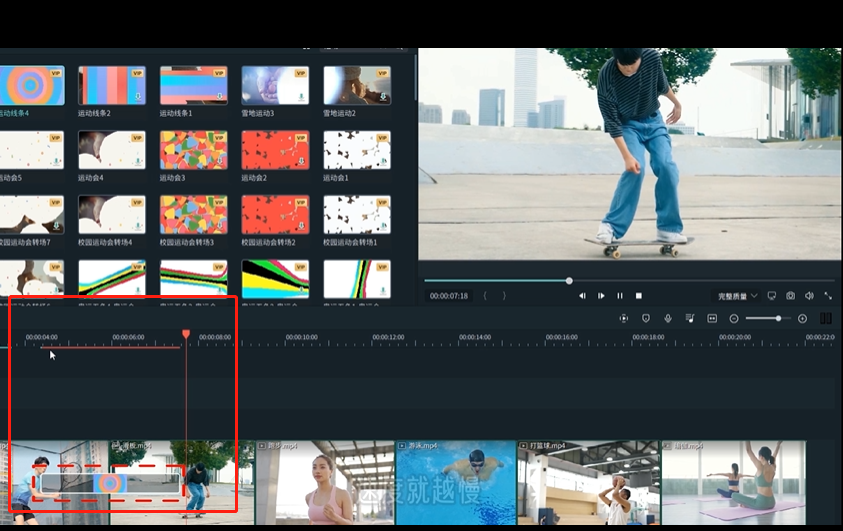Pause playback in the preview player
The height and width of the screenshot is (531, 843).
(620, 296)
